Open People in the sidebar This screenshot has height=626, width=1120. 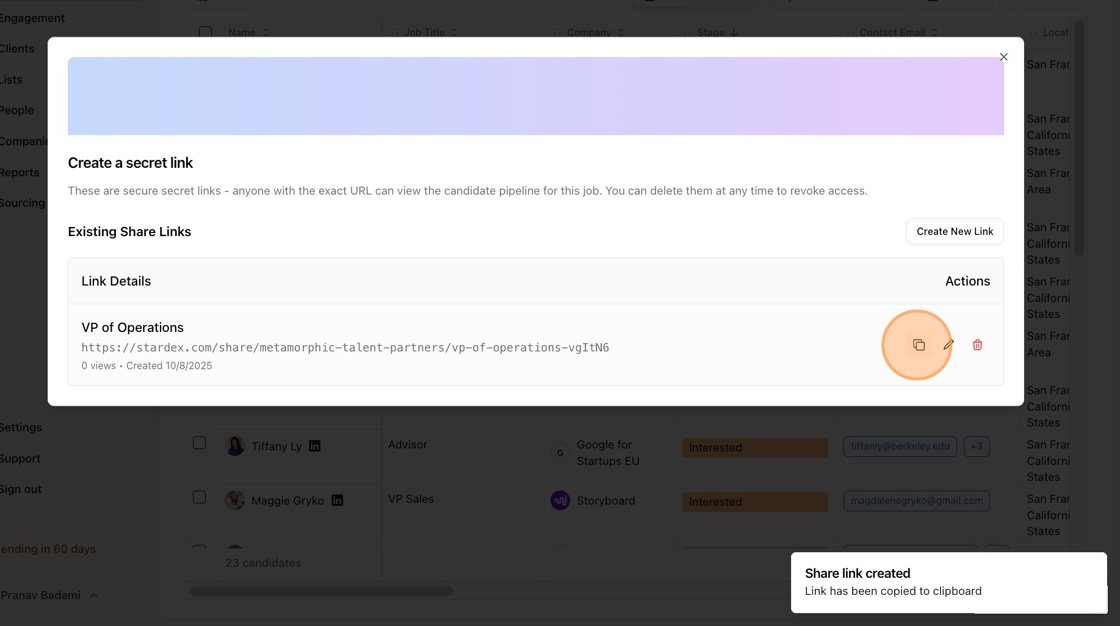coord(17,110)
